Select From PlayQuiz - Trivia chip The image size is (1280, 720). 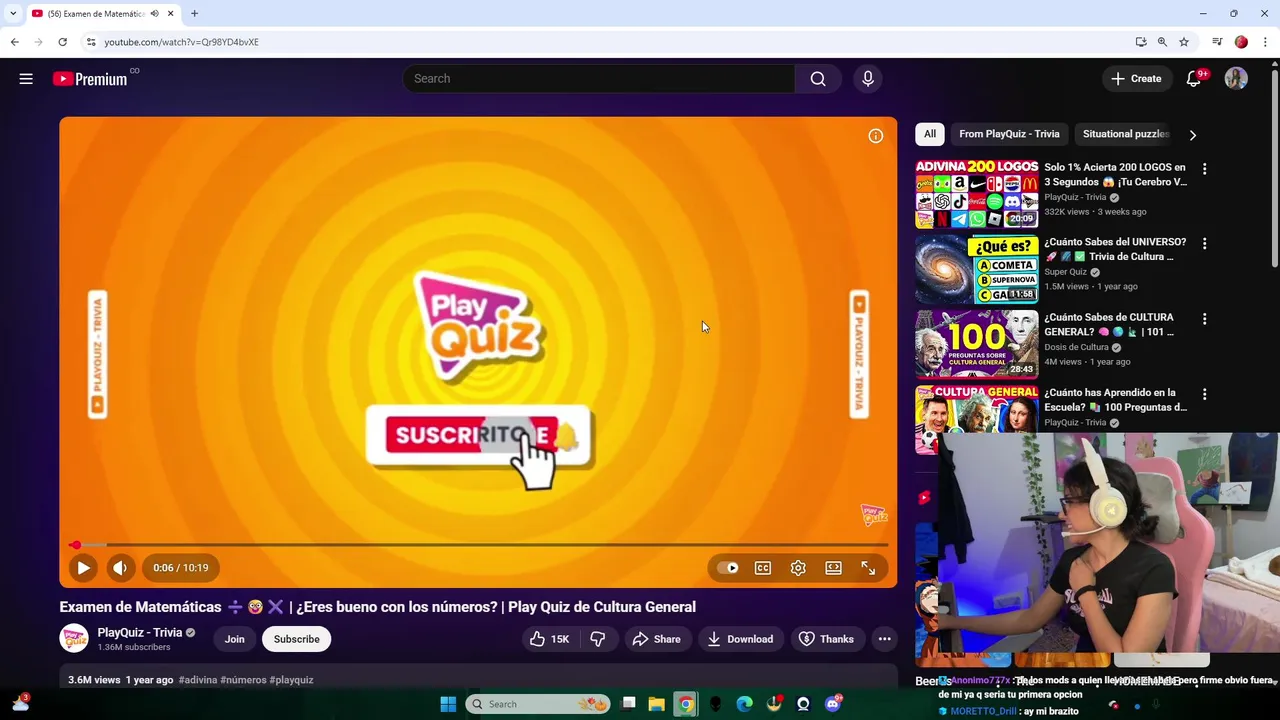click(1009, 134)
